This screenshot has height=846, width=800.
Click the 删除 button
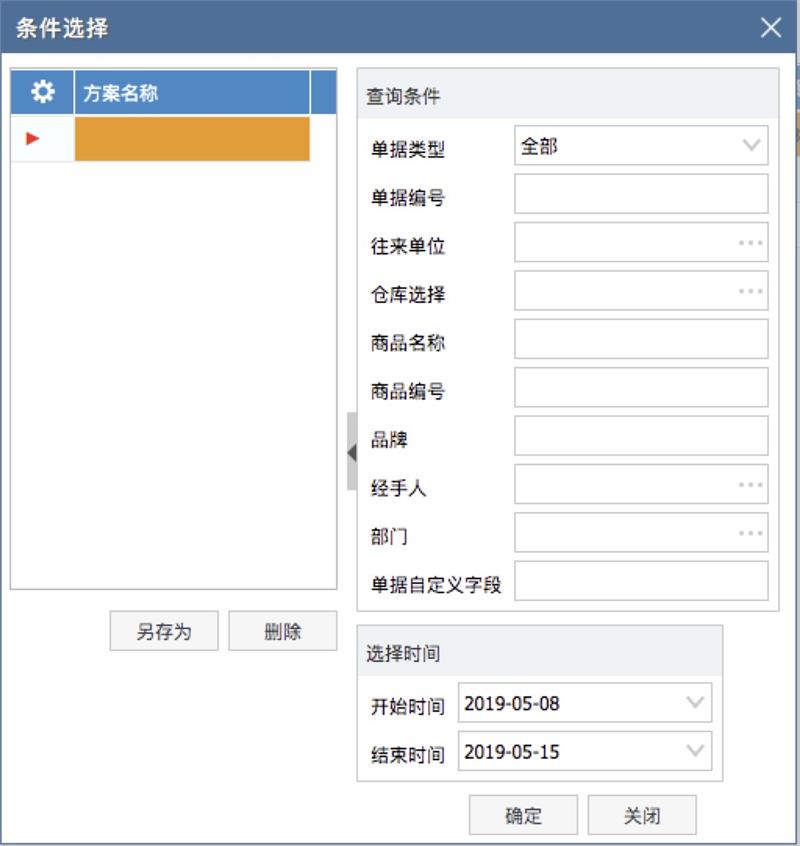283,631
